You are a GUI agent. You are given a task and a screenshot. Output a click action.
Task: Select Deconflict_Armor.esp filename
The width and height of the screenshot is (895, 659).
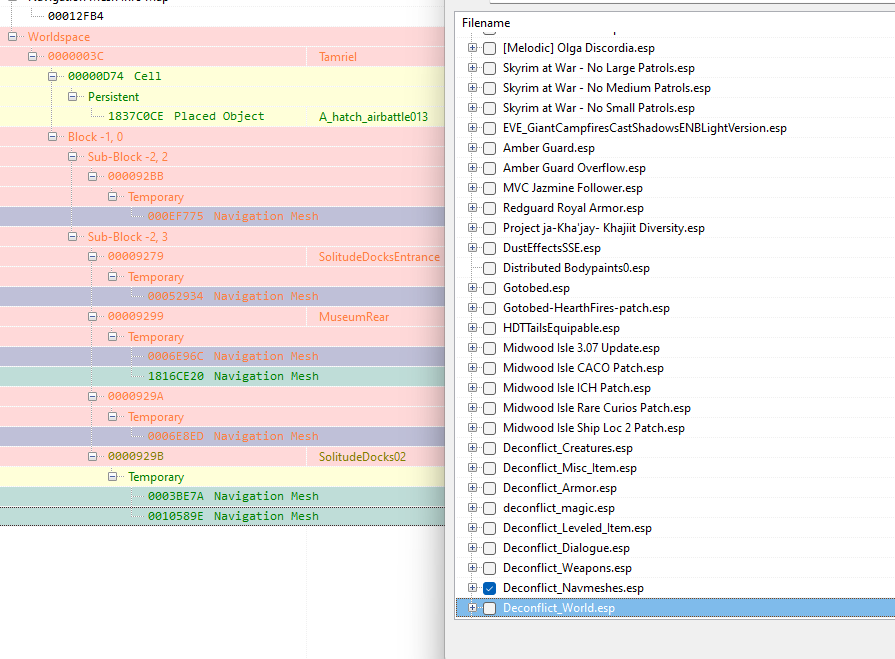559,488
